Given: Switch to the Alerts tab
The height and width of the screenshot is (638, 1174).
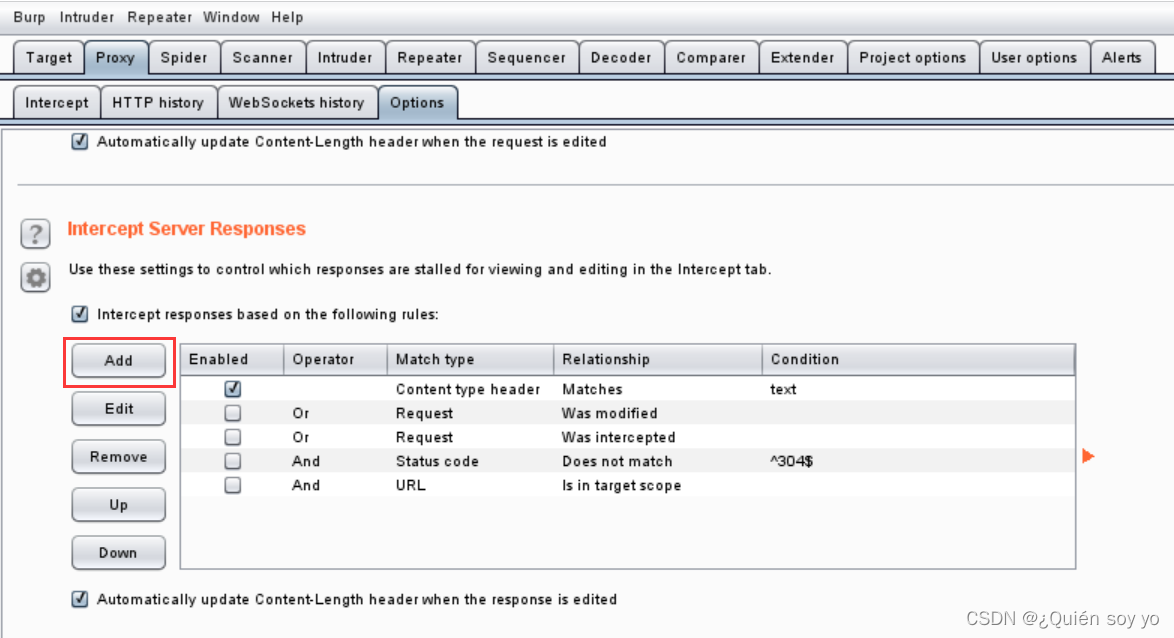Looking at the screenshot, I should point(1122,58).
